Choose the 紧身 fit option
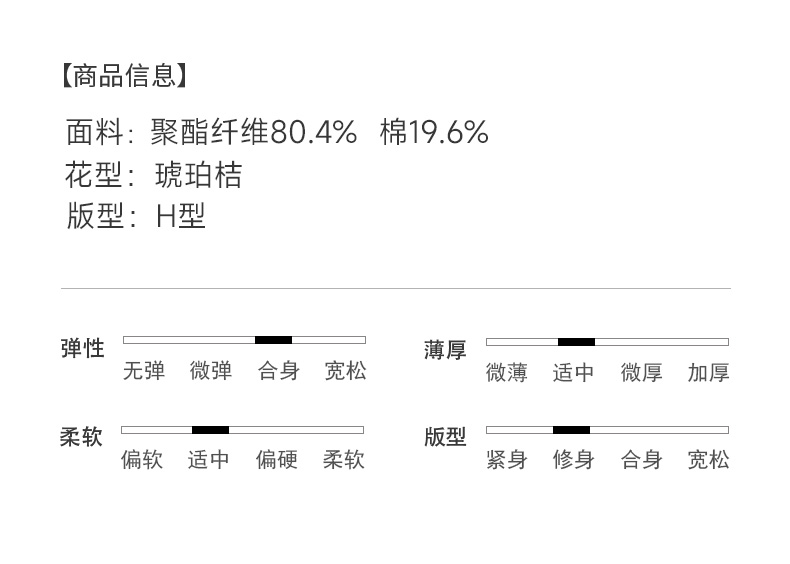790x564 pixels. (506, 460)
